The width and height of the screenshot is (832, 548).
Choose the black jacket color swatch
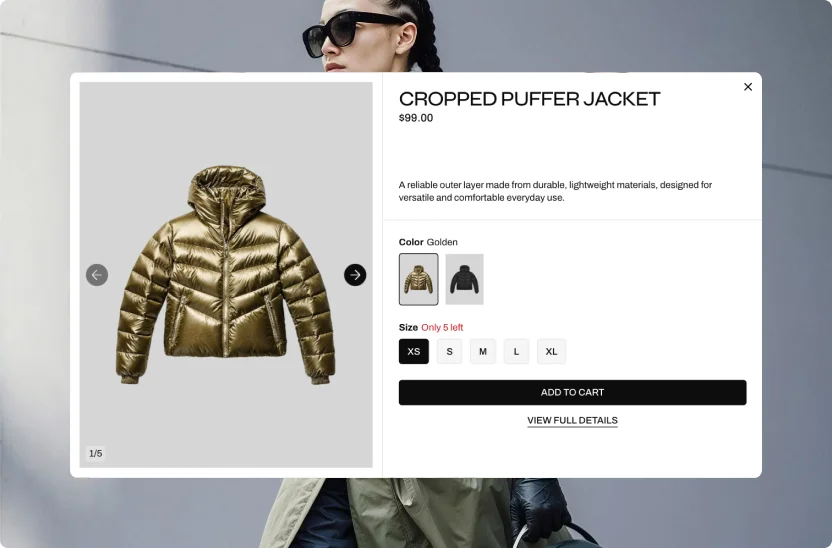point(464,279)
